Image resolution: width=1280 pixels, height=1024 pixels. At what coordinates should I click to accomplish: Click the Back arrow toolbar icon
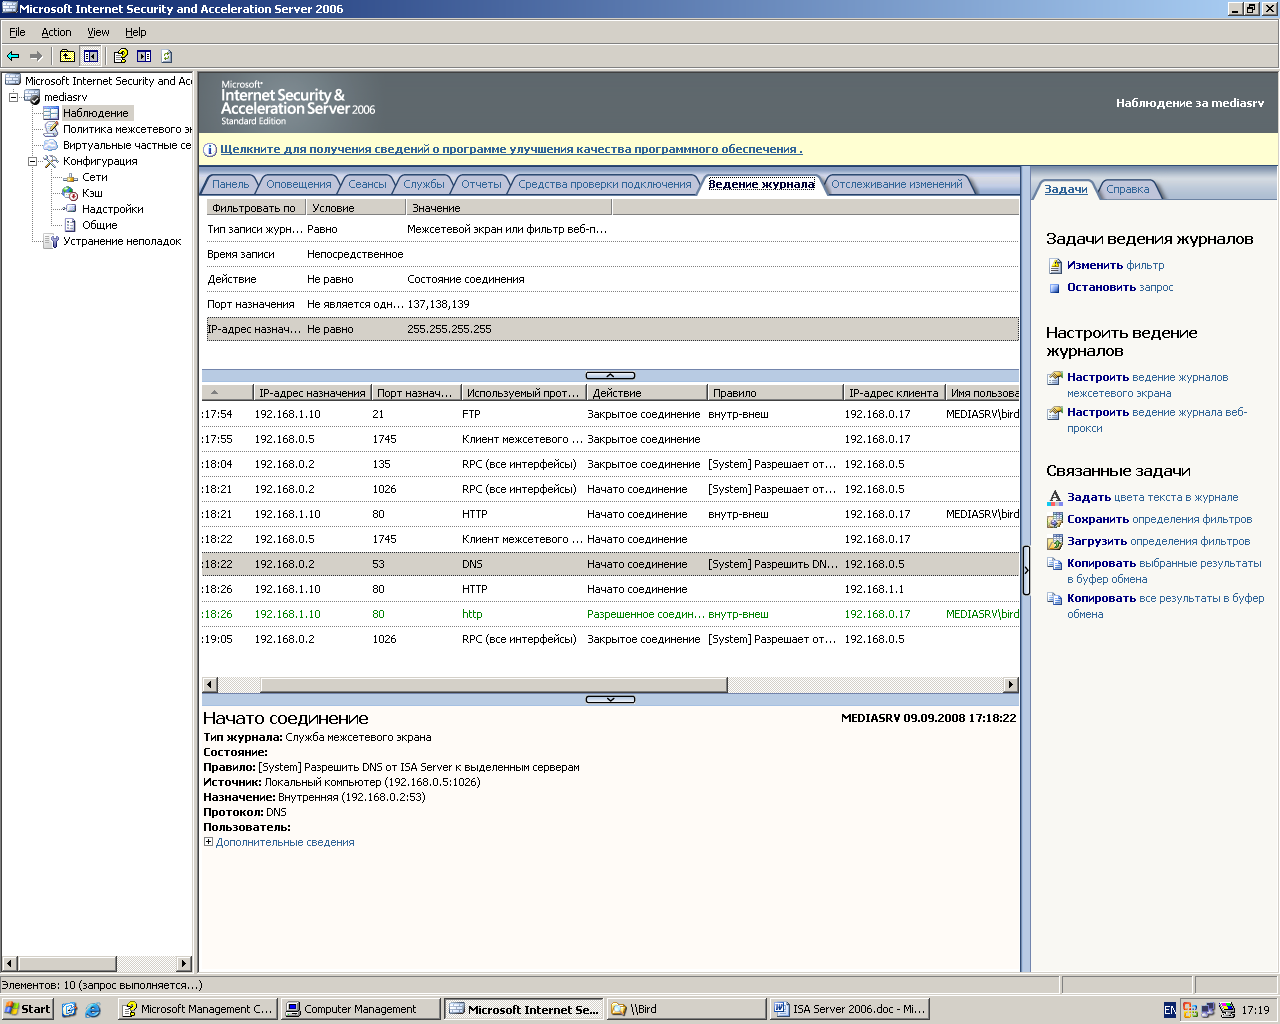point(13,56)
